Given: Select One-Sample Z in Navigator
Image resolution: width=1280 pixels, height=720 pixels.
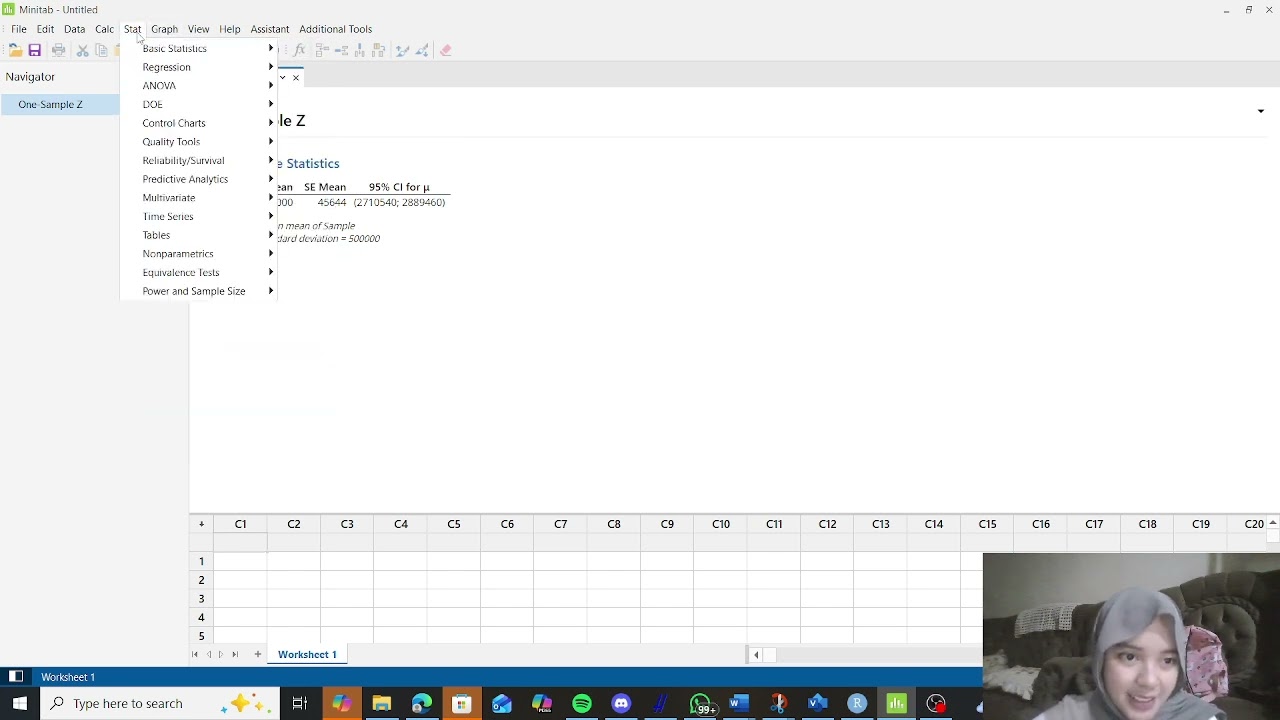Looking at the screenshot, I should (60, 104).
